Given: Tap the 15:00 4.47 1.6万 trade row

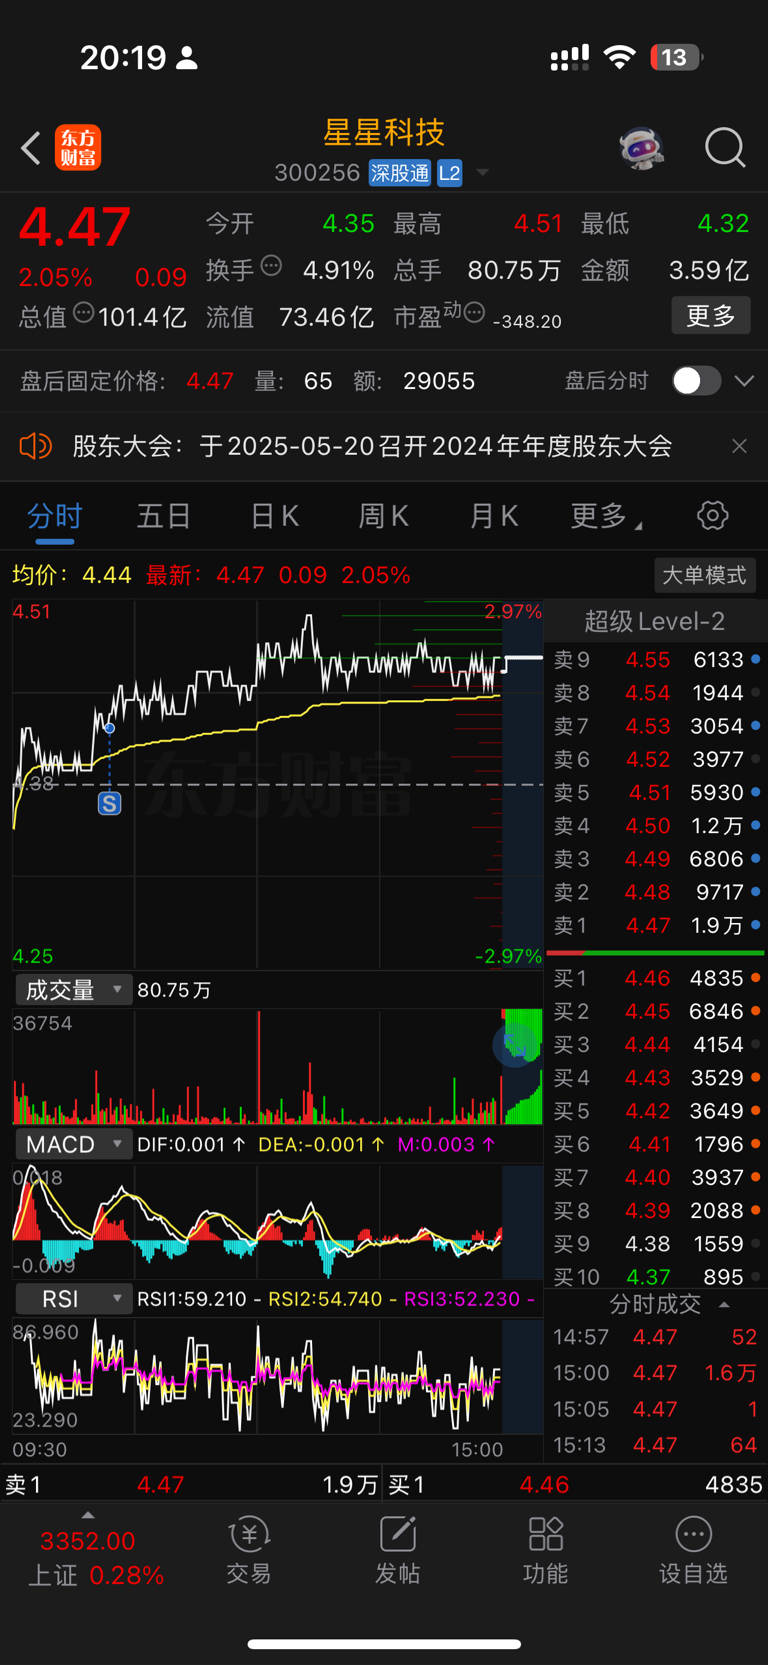Looking at the screenshot, I should click(656, 1373).
